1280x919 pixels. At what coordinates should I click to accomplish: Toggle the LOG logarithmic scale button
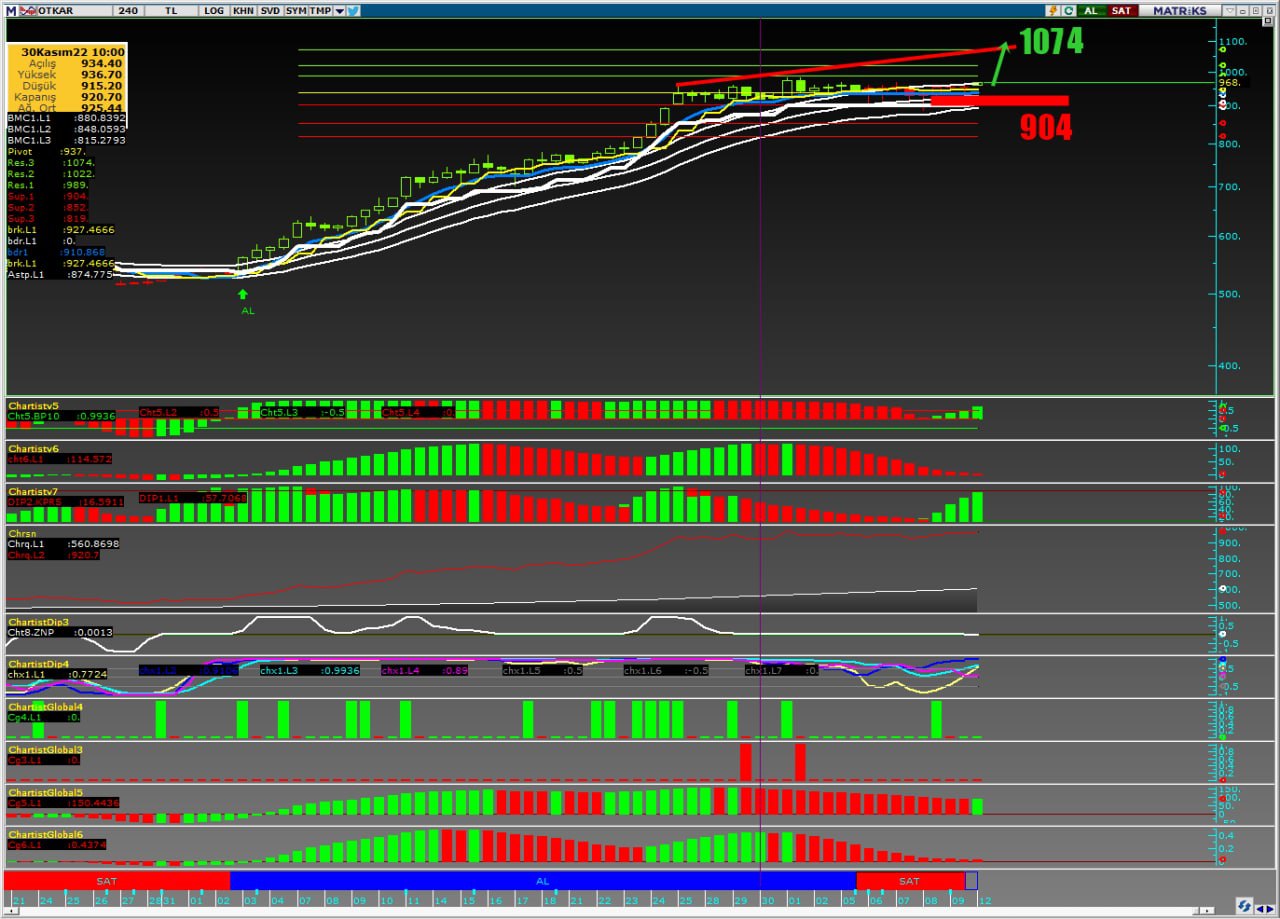click(214, 10)
